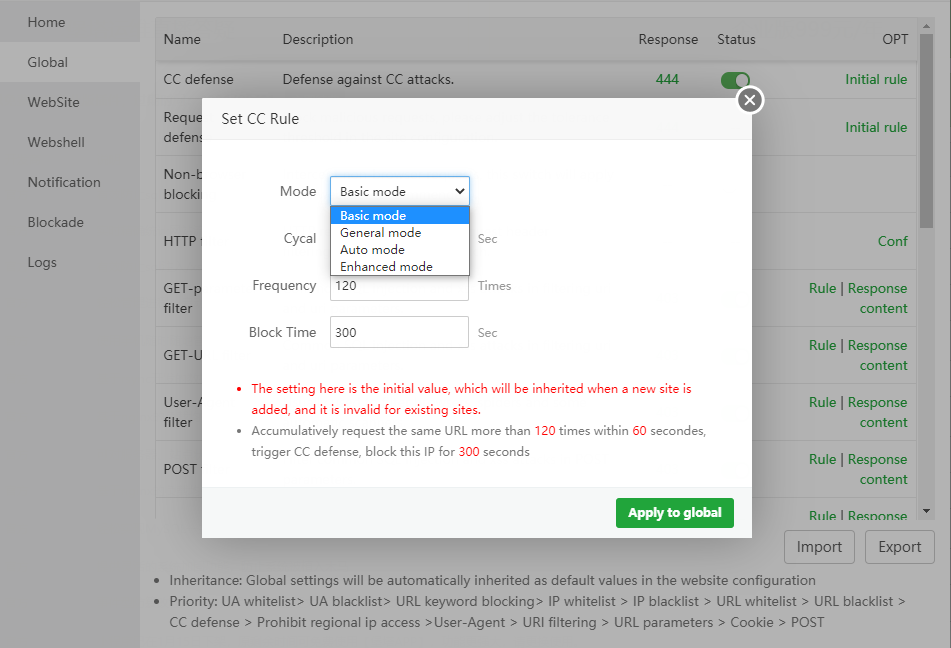Viewport: 951px width, 648px height.
Task: Open Rule link in POST row
Action: click(822, 460)
